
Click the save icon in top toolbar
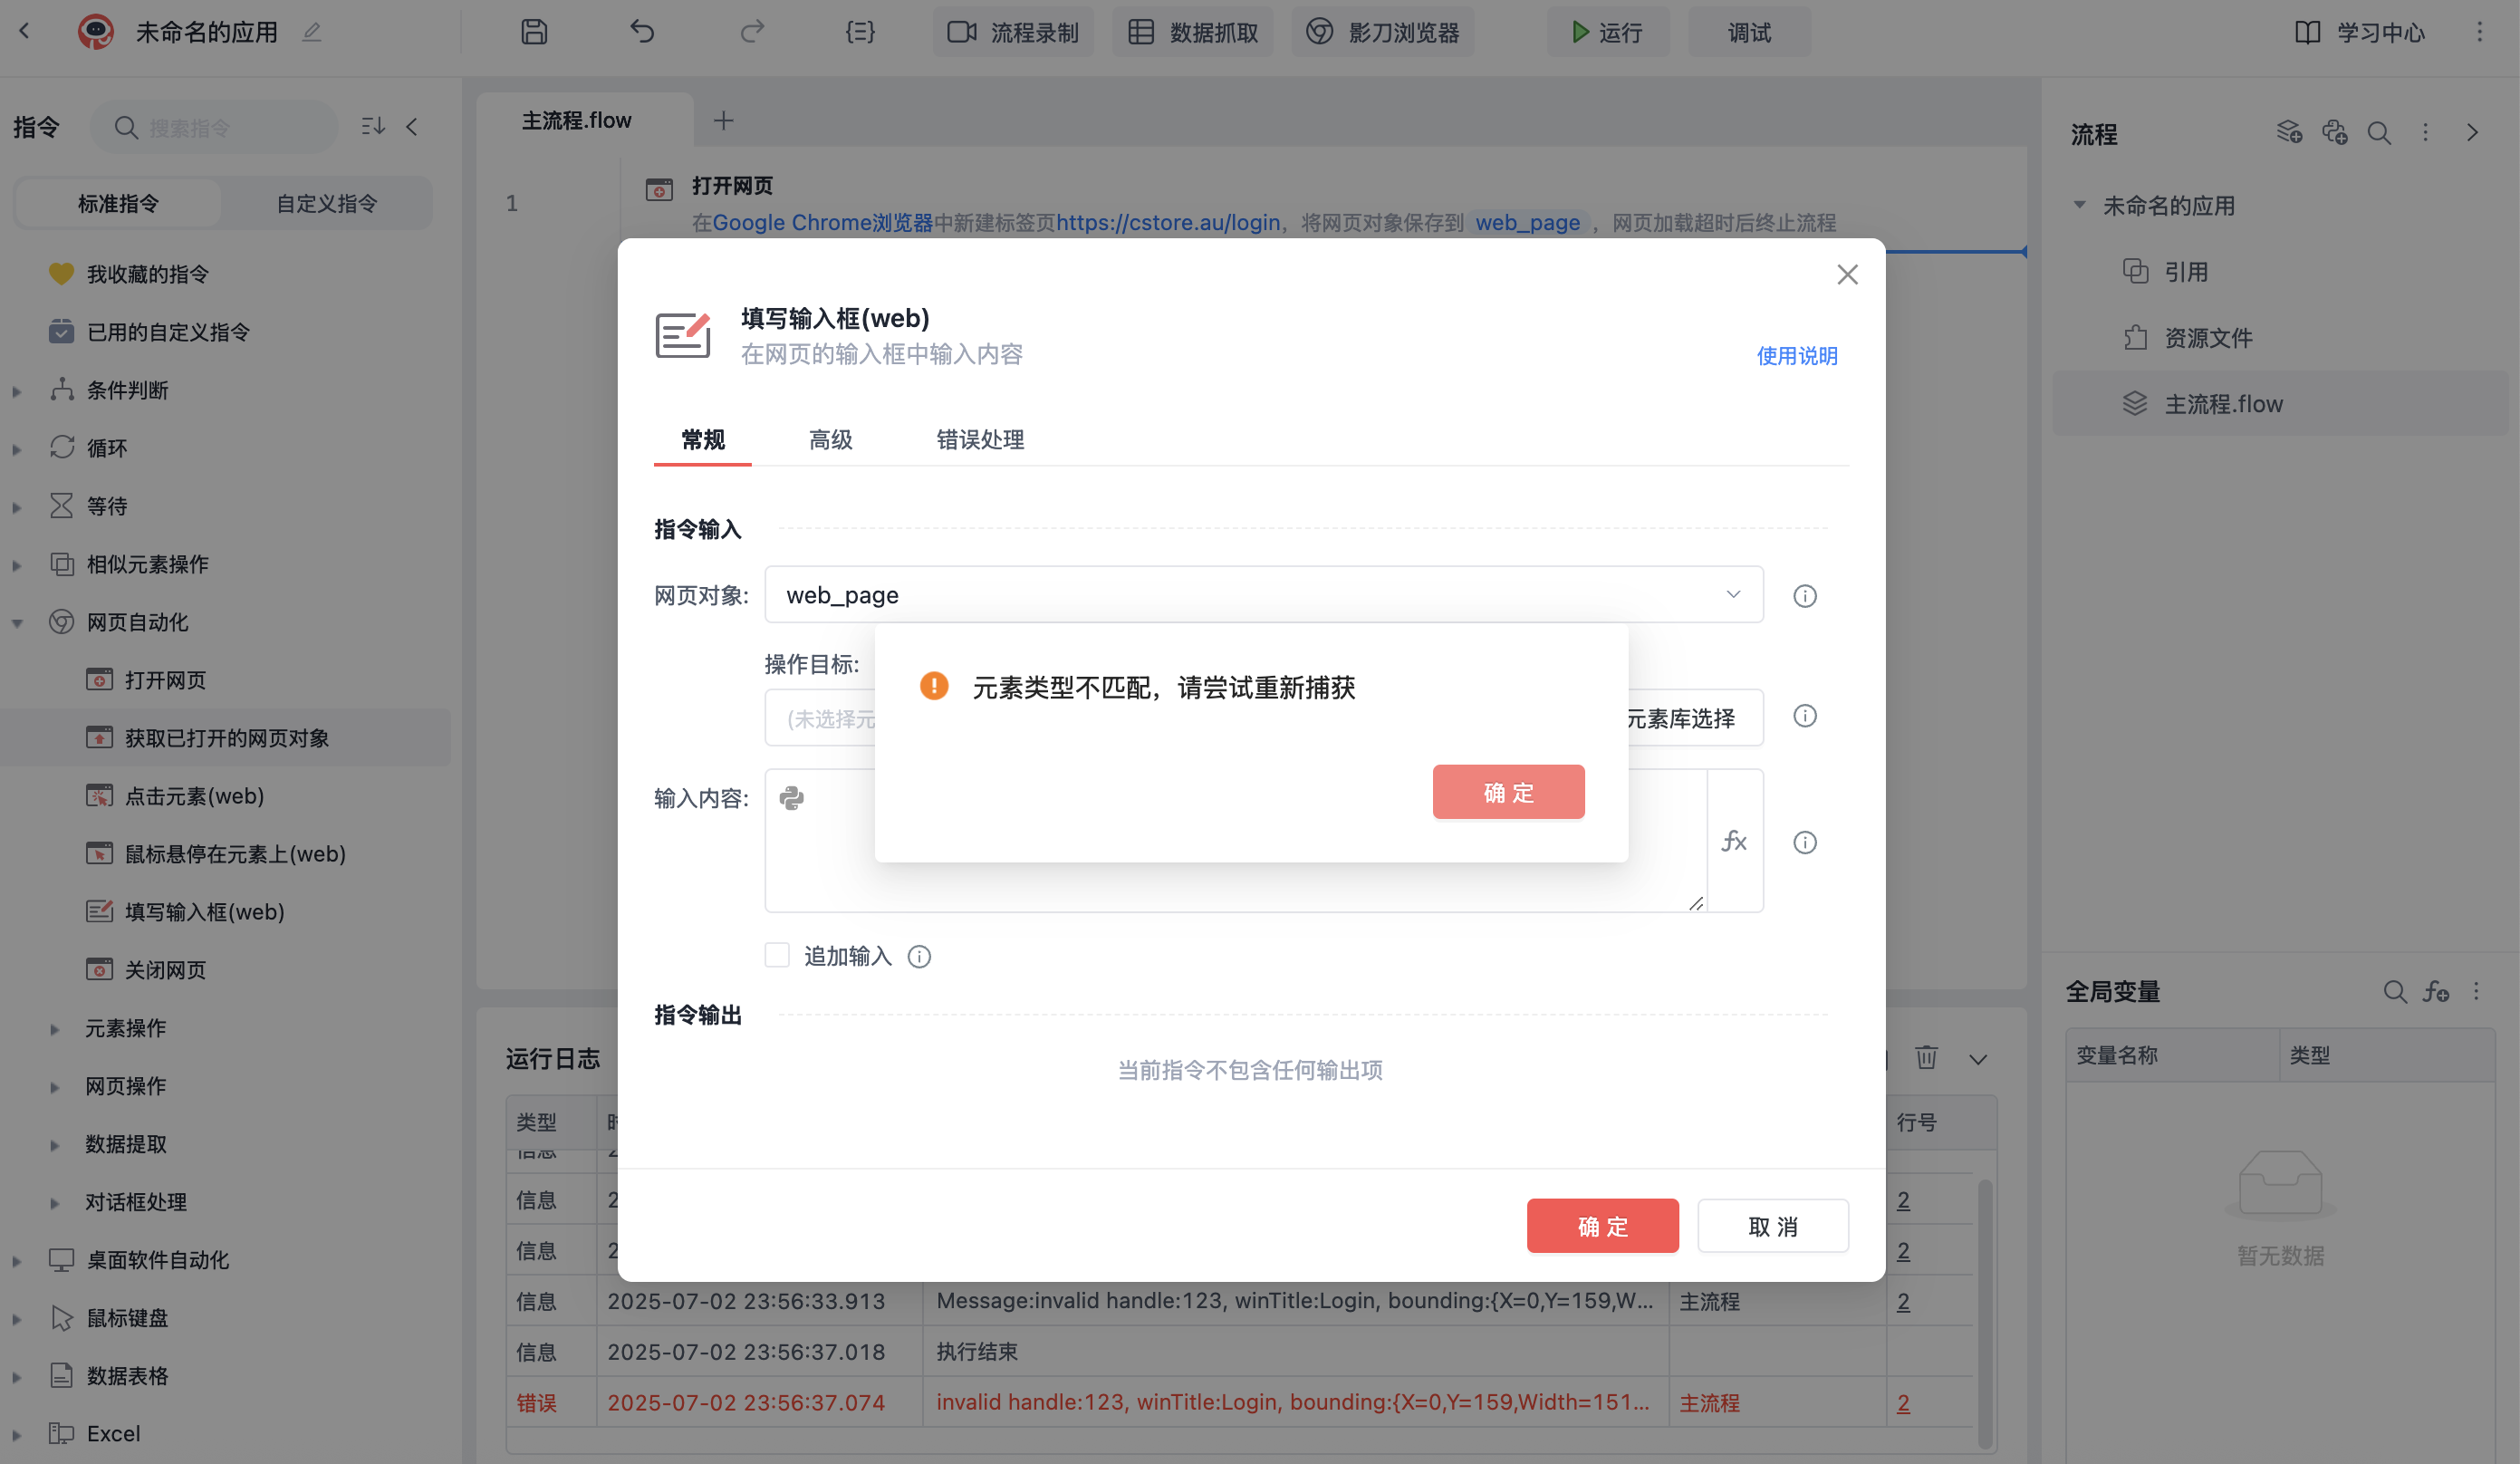[534, 32]
